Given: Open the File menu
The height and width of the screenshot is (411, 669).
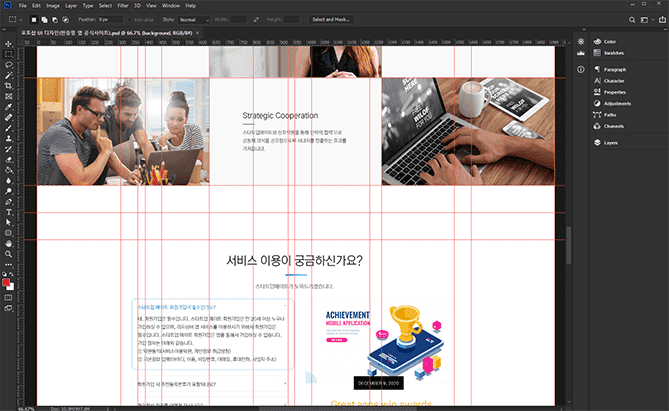Looking at the screenshot, I should click(x=23, y=6).
